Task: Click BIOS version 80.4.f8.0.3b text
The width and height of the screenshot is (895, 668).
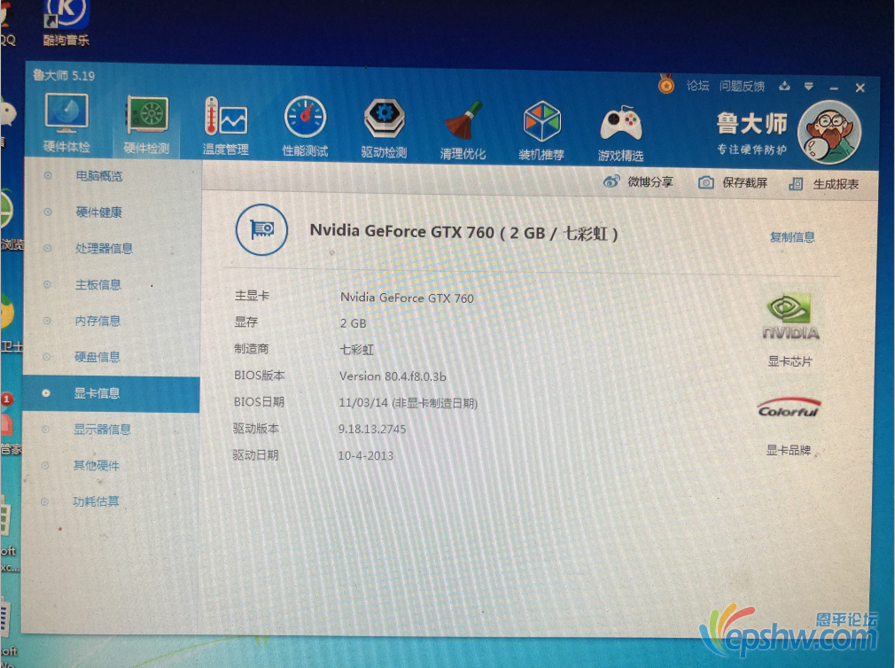Action: pyautogui.click(x=393, y=376)
